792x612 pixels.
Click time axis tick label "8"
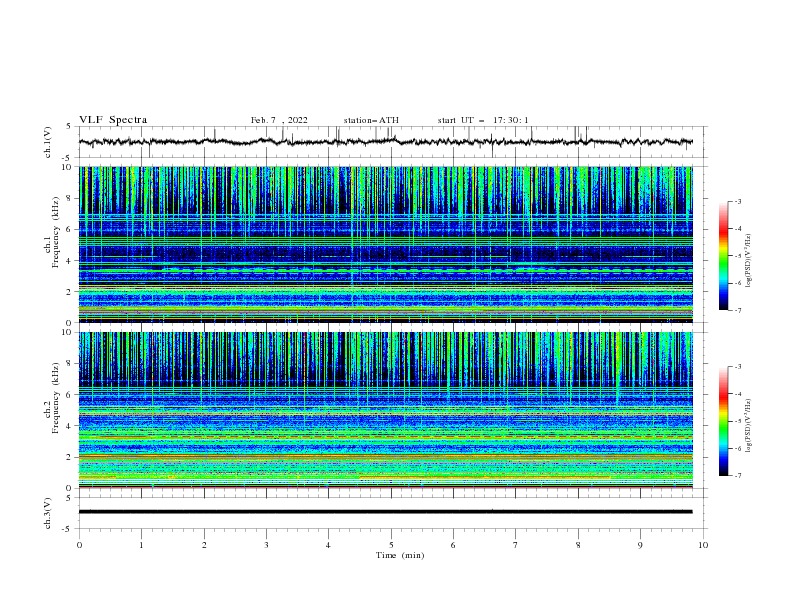tap(578, 545)
